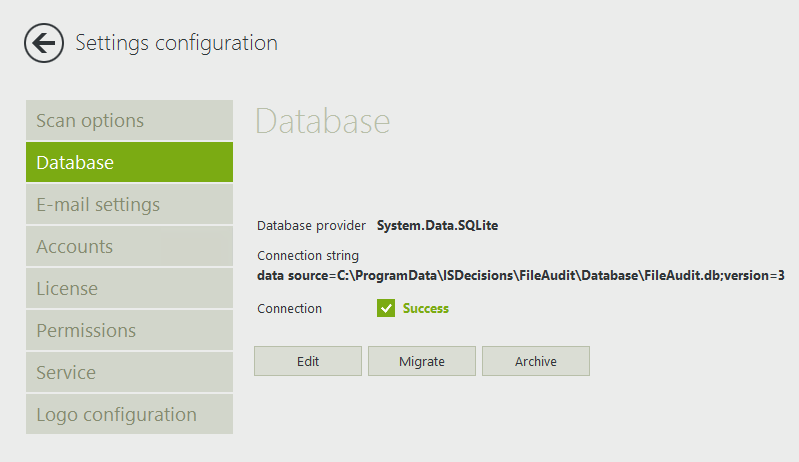Click the SQLite connection string value
Viewport: 799px width, 462px height.
click(520, 275)
